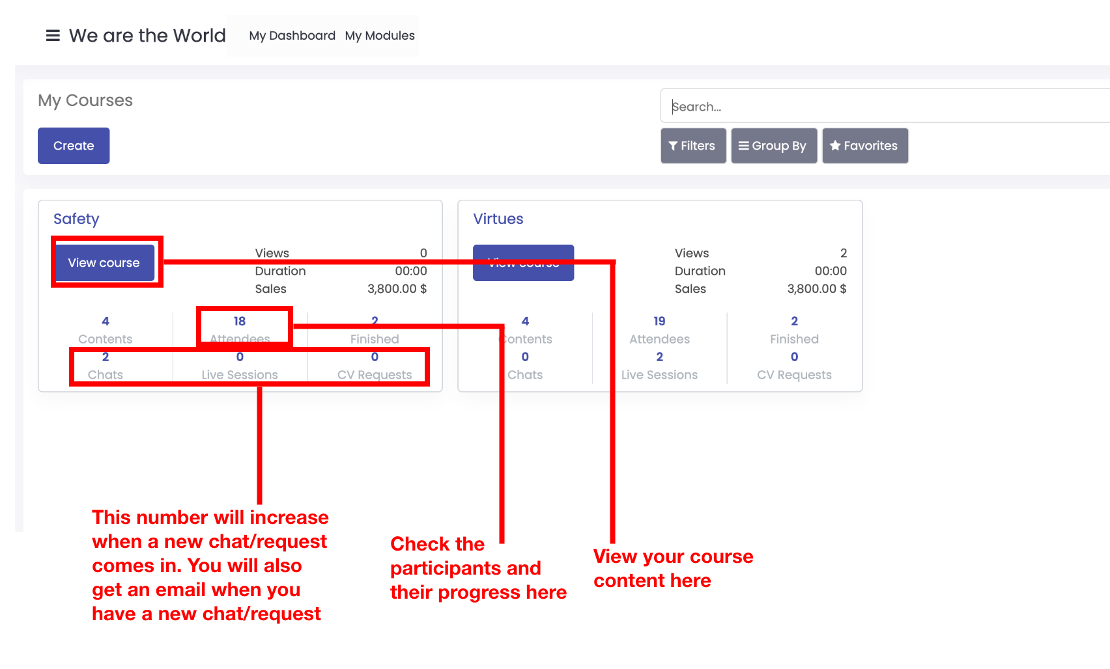The width and height of the screenshot is (1110, 669).
Task: Go to My Dashboard menu
Action: [x=292, y=36]
